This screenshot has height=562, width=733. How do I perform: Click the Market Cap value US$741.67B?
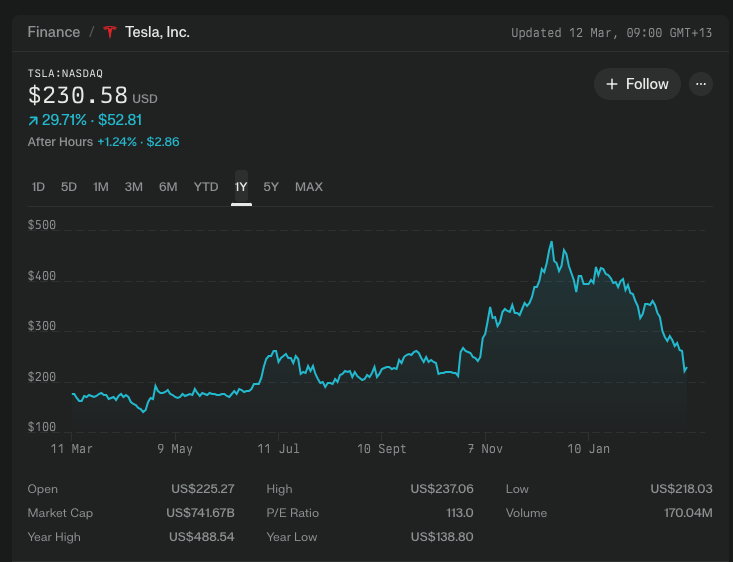click(x=200, y=513)
